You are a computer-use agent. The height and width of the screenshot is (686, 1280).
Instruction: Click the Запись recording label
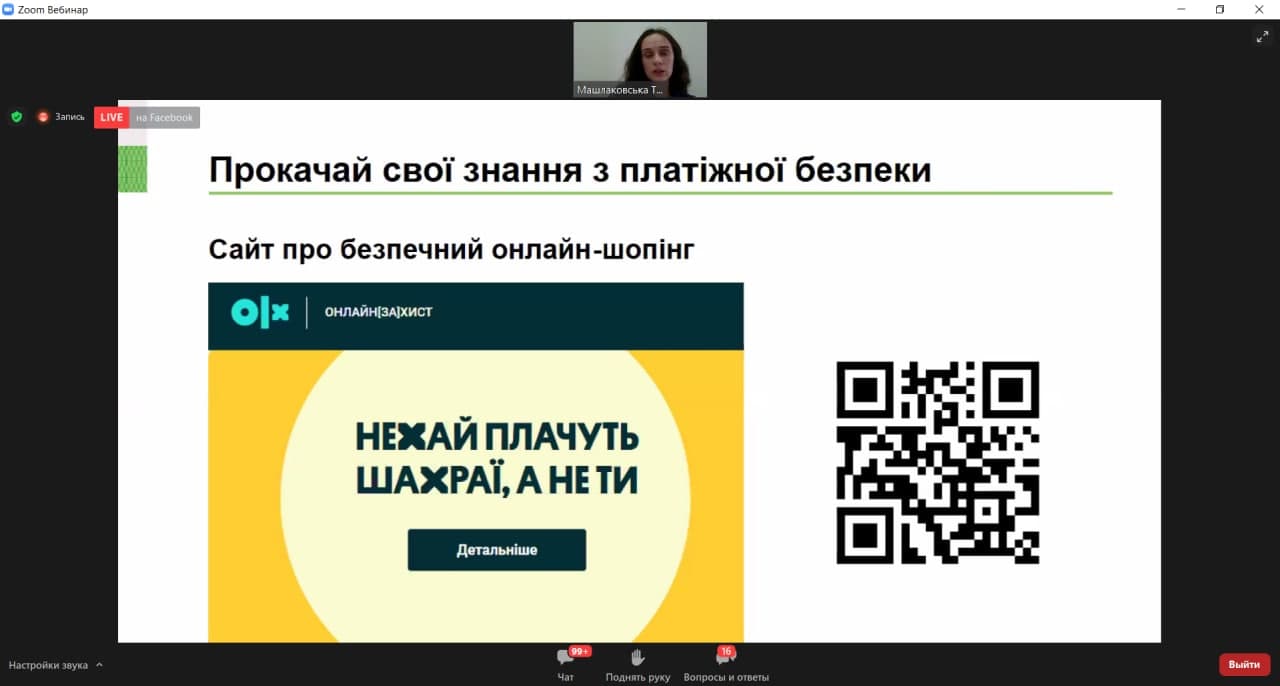(x=70, y=117)
